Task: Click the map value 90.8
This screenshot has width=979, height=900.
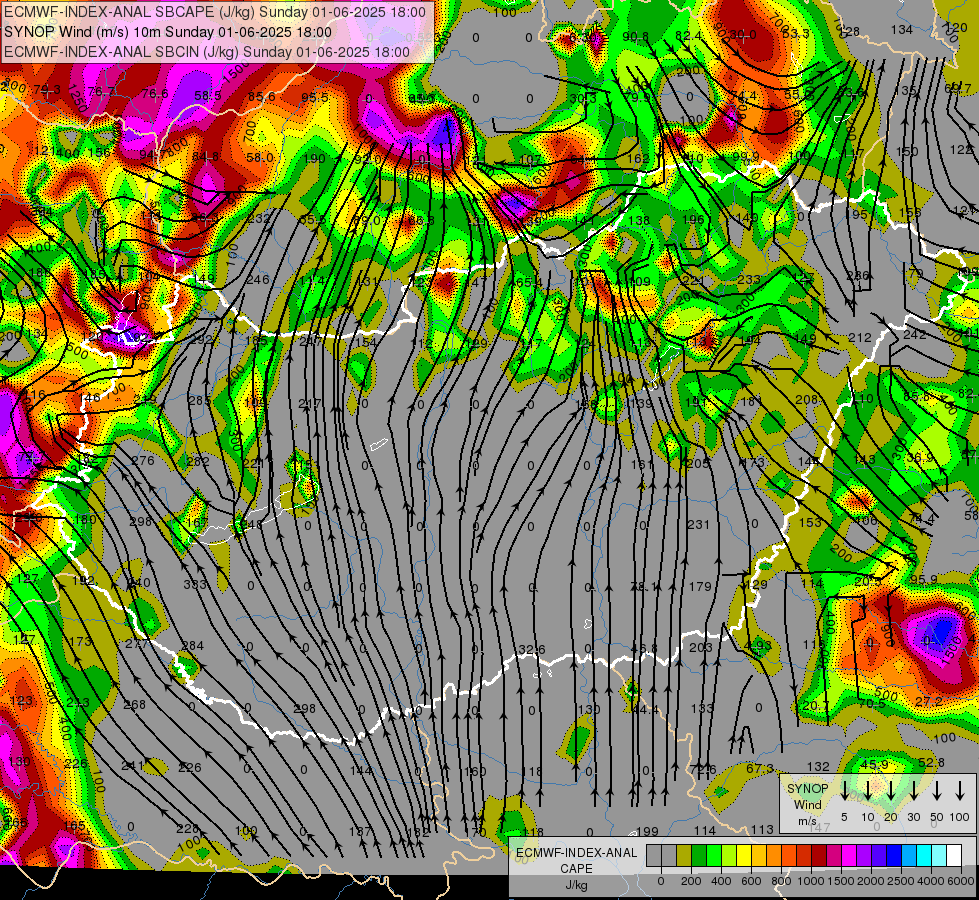Action: (x=636, y=37)
